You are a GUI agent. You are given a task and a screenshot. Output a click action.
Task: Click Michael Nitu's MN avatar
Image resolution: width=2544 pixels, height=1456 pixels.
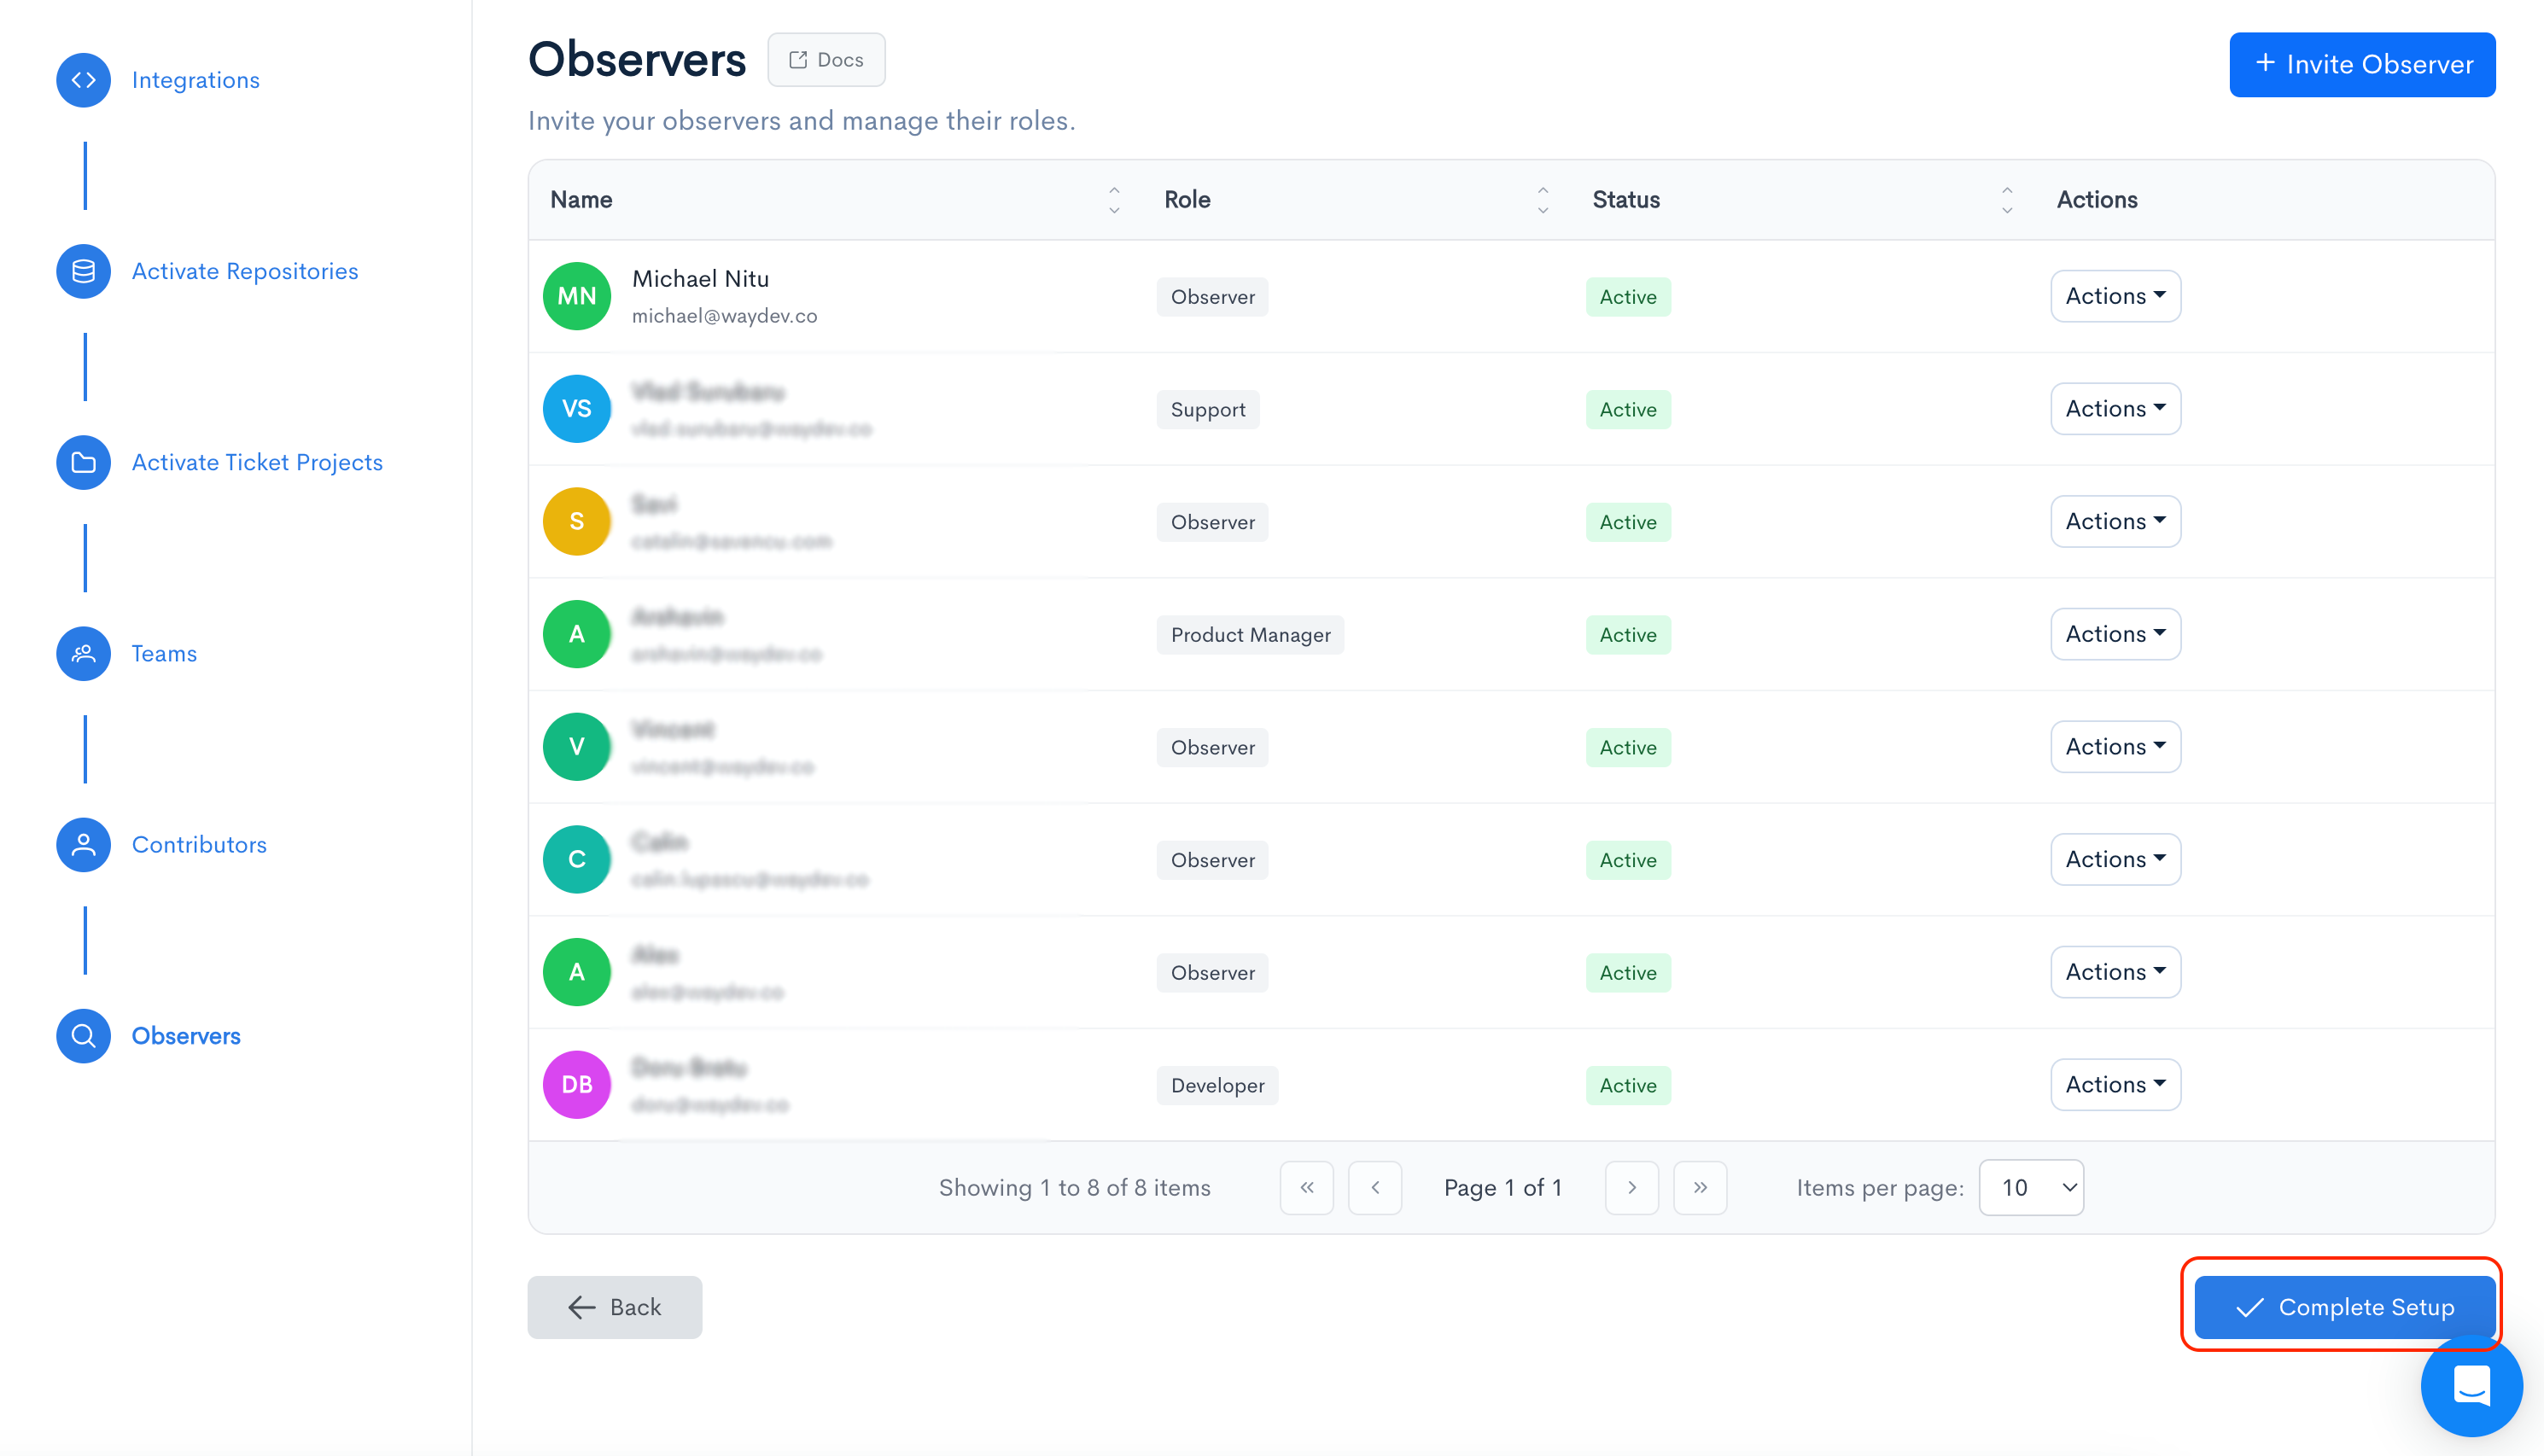click(577, 296)
